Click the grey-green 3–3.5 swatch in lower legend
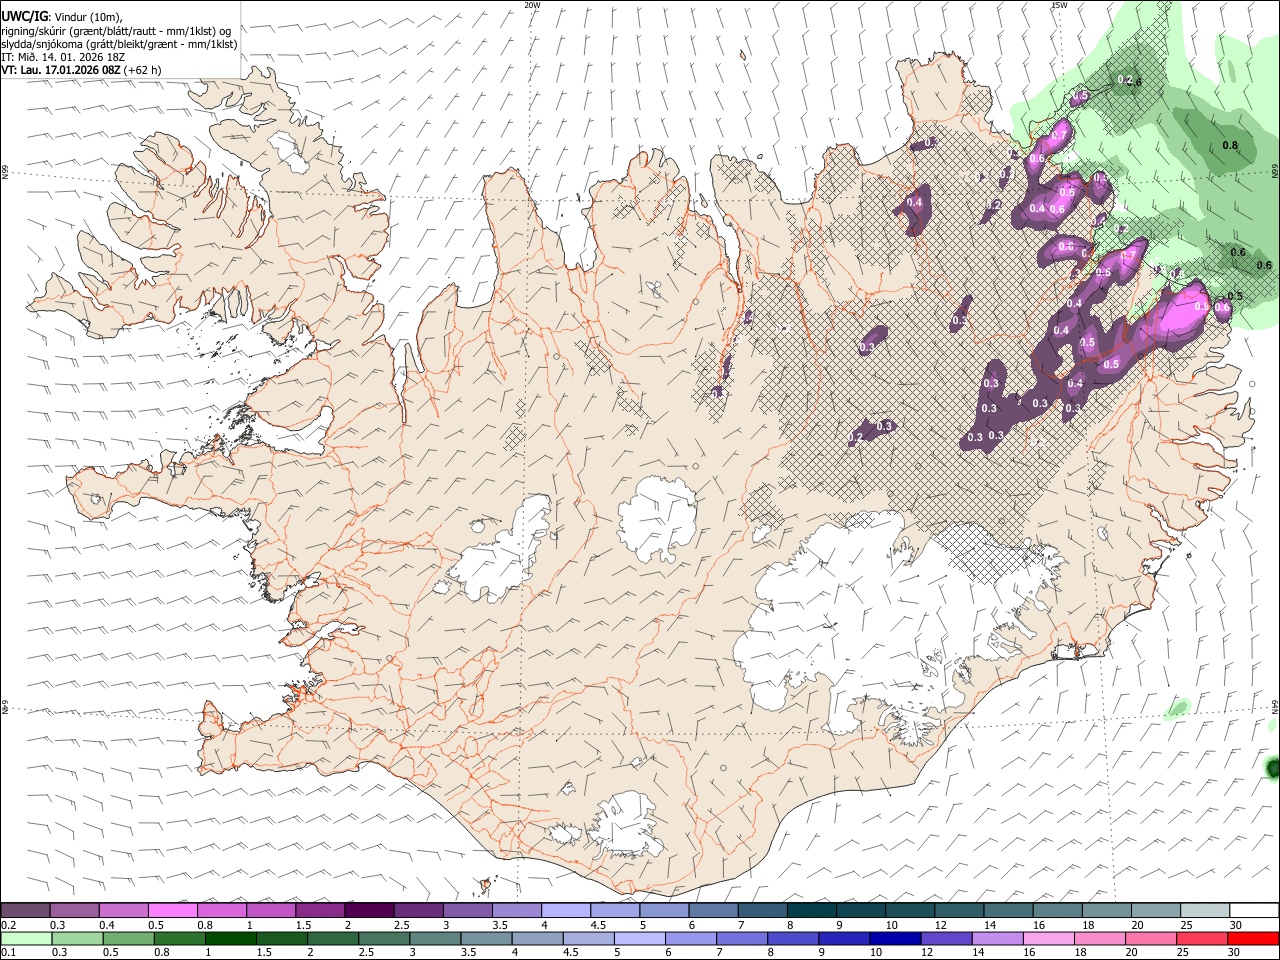Viewport: 1280px width, 960px height. (x=434, y=938)
